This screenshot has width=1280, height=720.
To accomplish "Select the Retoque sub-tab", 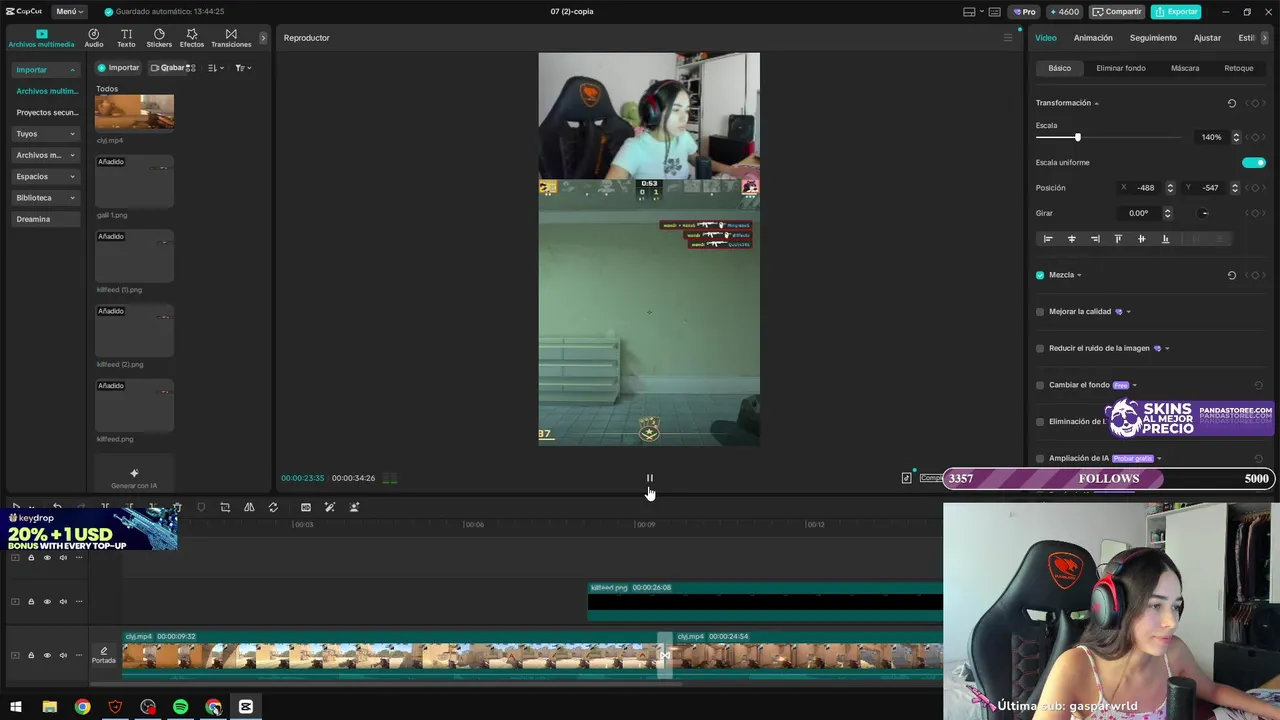I will (1239, 68).
